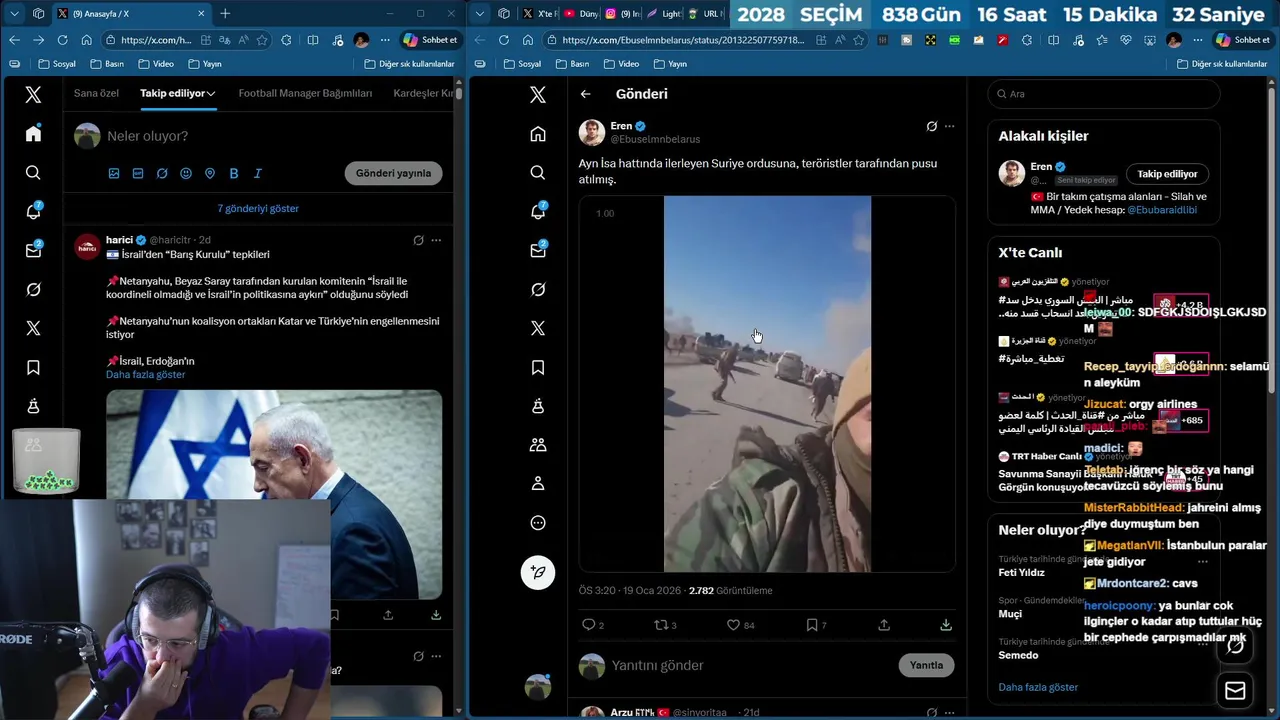1280x720 pixels.
Task: Add a GIF in the post composer
Action: (138, 173)
